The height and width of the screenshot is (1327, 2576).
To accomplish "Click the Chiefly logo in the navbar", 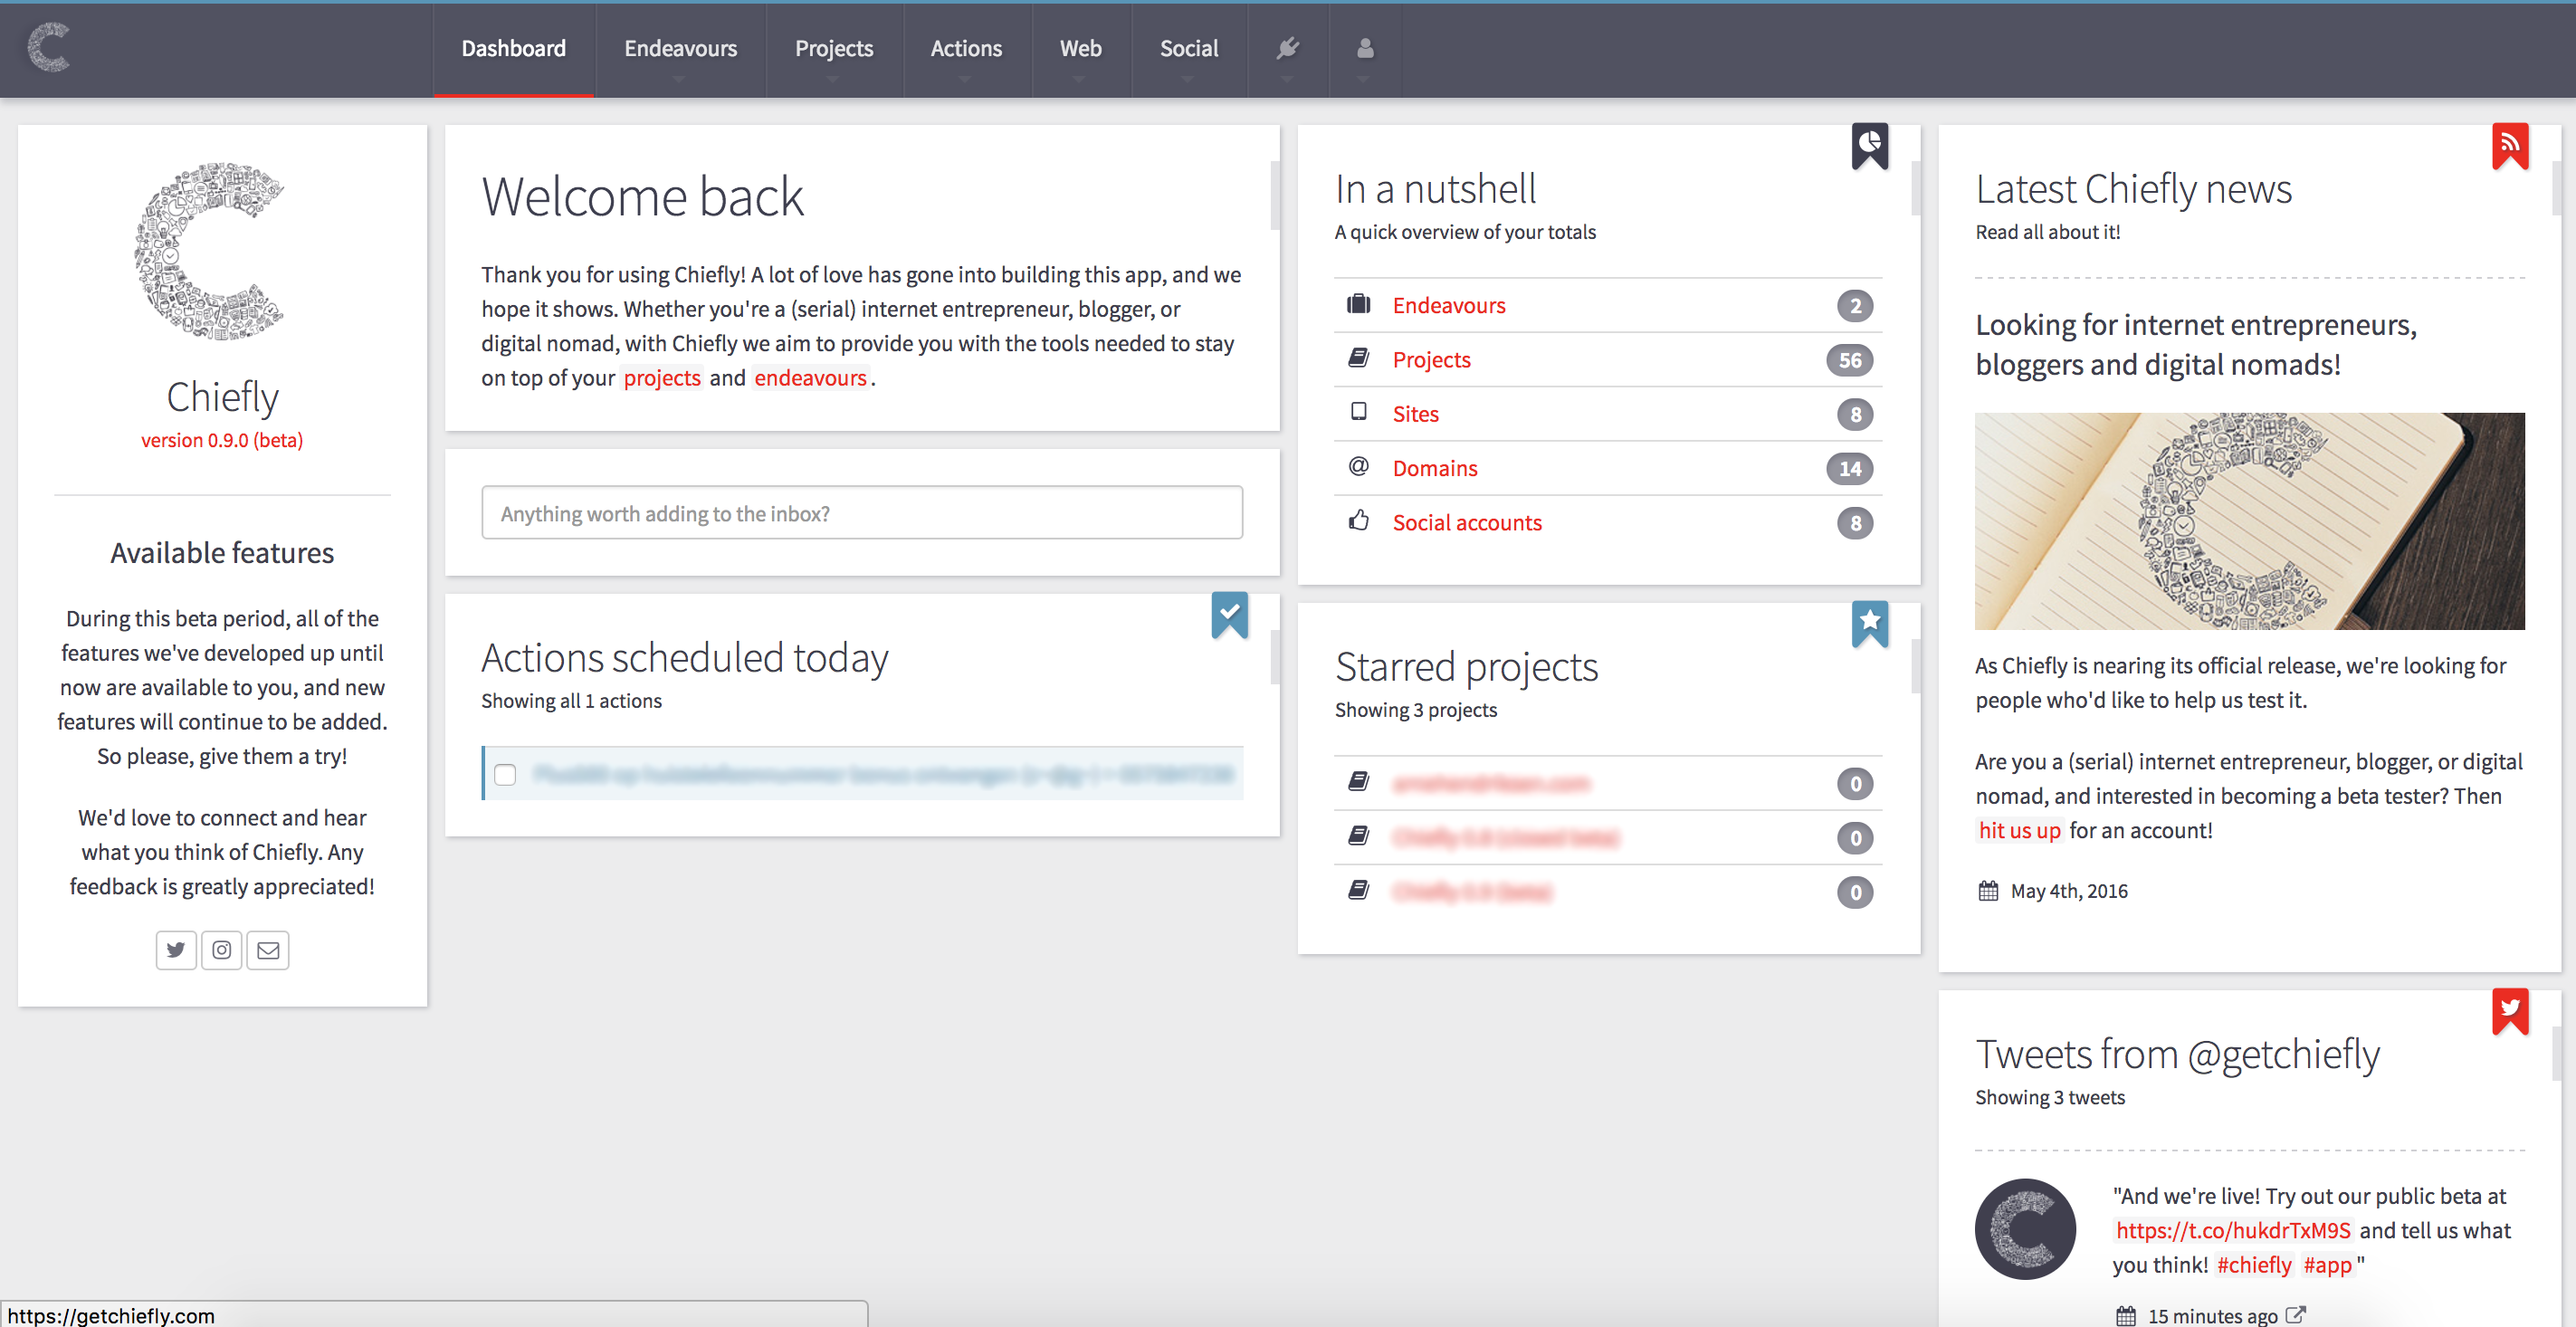I will click(x=48, y=48).
